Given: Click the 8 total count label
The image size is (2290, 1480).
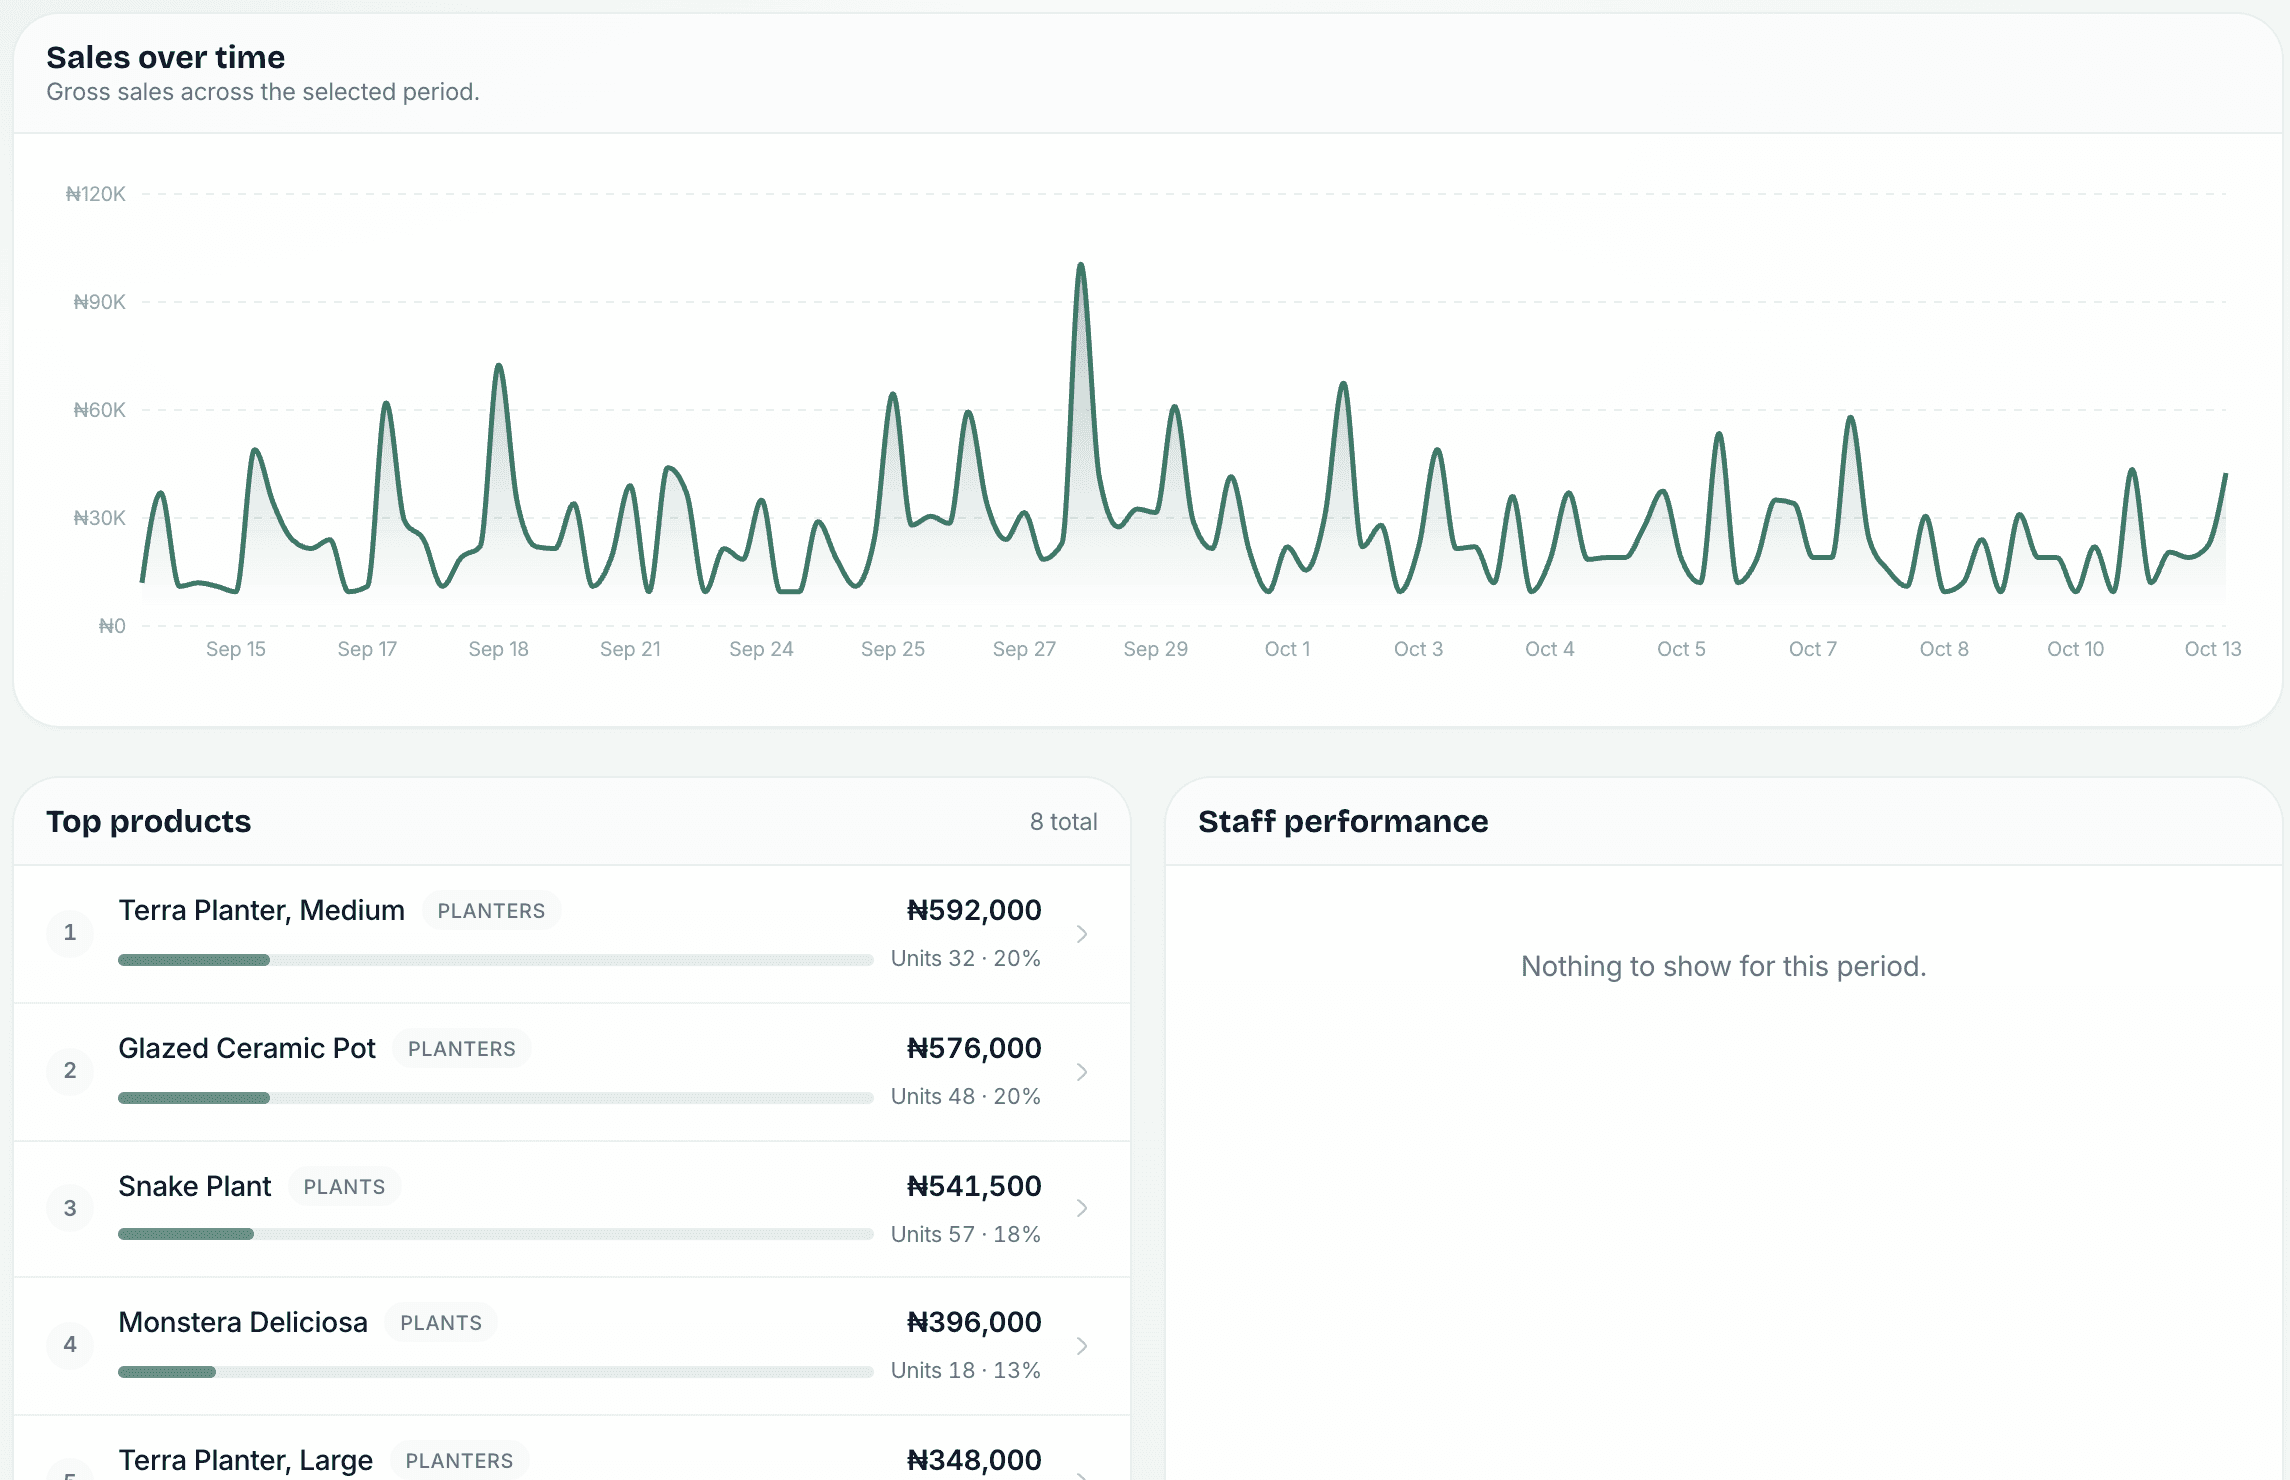Looking at the screenshot, I should (1064, 822).
